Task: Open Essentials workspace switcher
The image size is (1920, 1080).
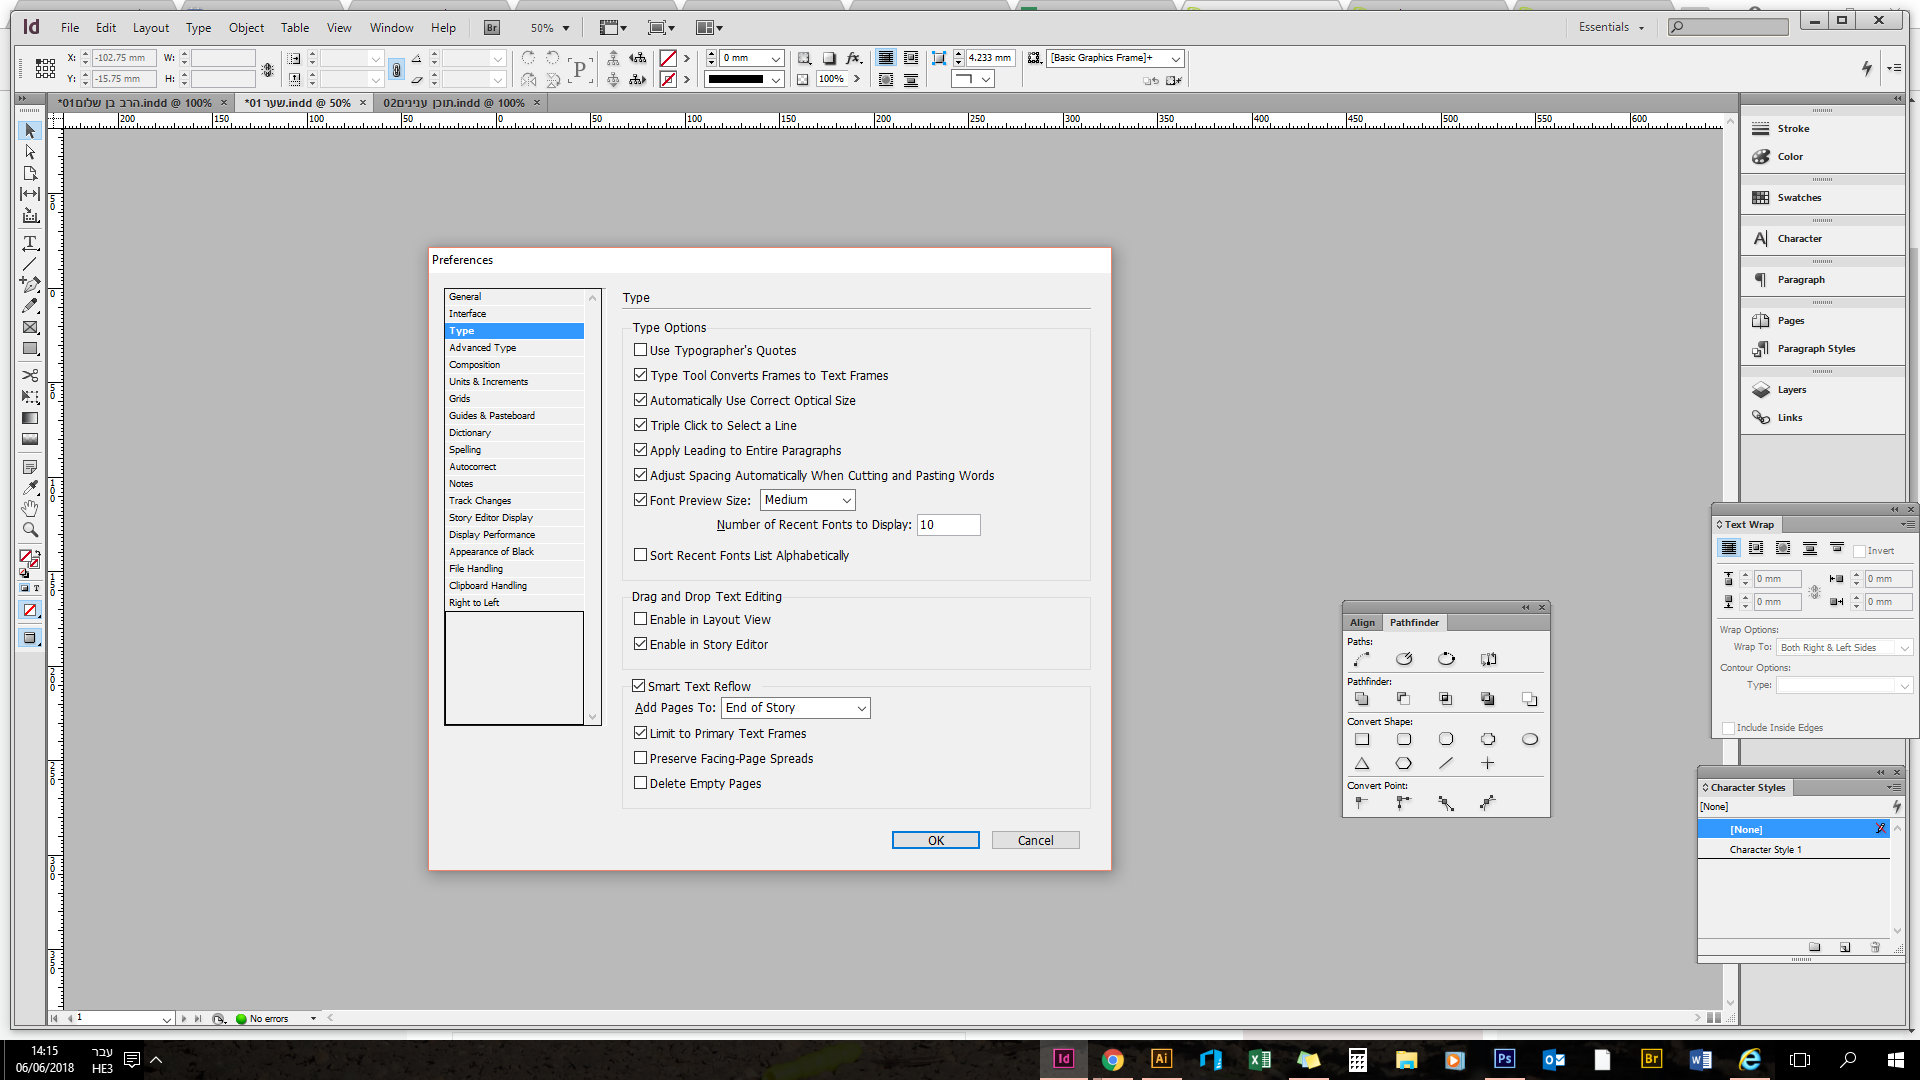Action: (1611, 27)
